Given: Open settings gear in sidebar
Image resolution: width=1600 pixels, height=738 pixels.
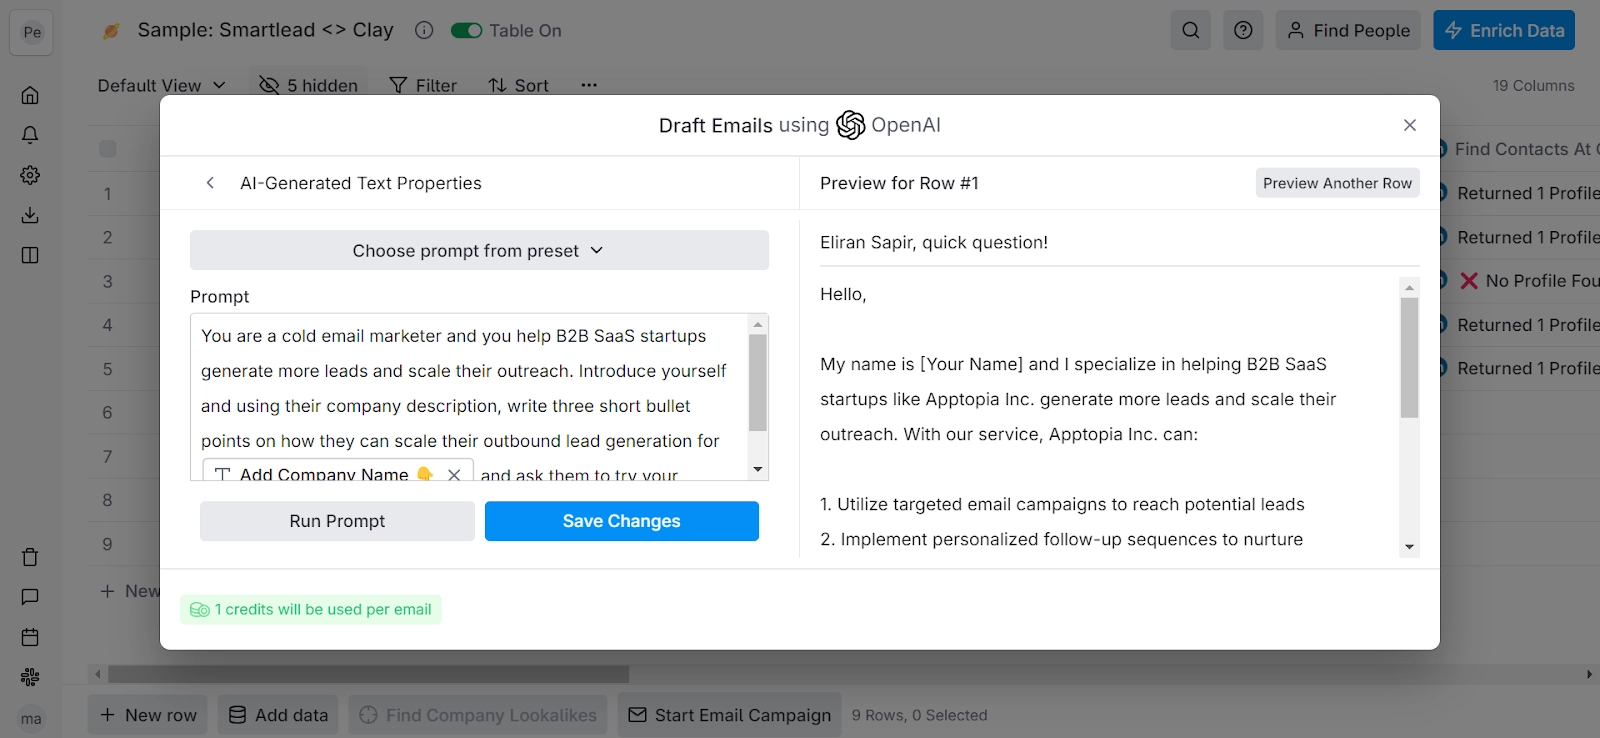Looking at the screenshot, I should (30, 175).
